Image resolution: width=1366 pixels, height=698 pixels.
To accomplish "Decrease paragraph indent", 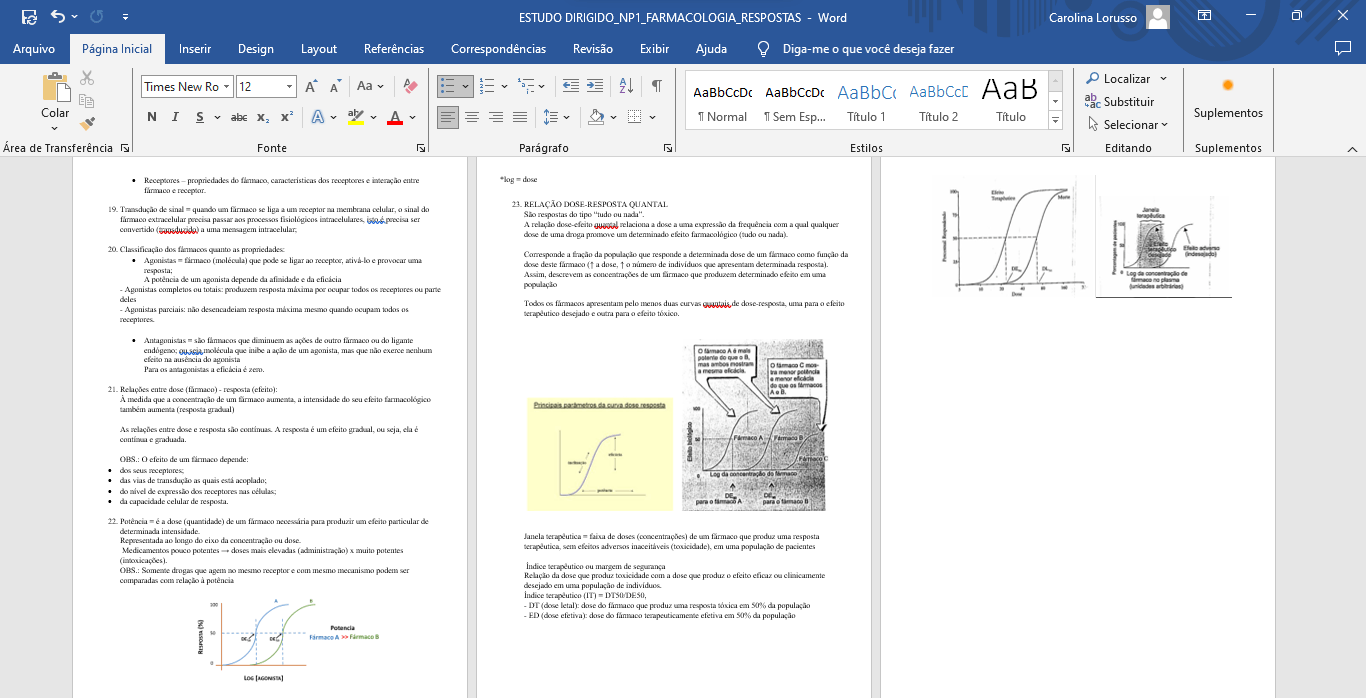I will click(x=570, y=86).
